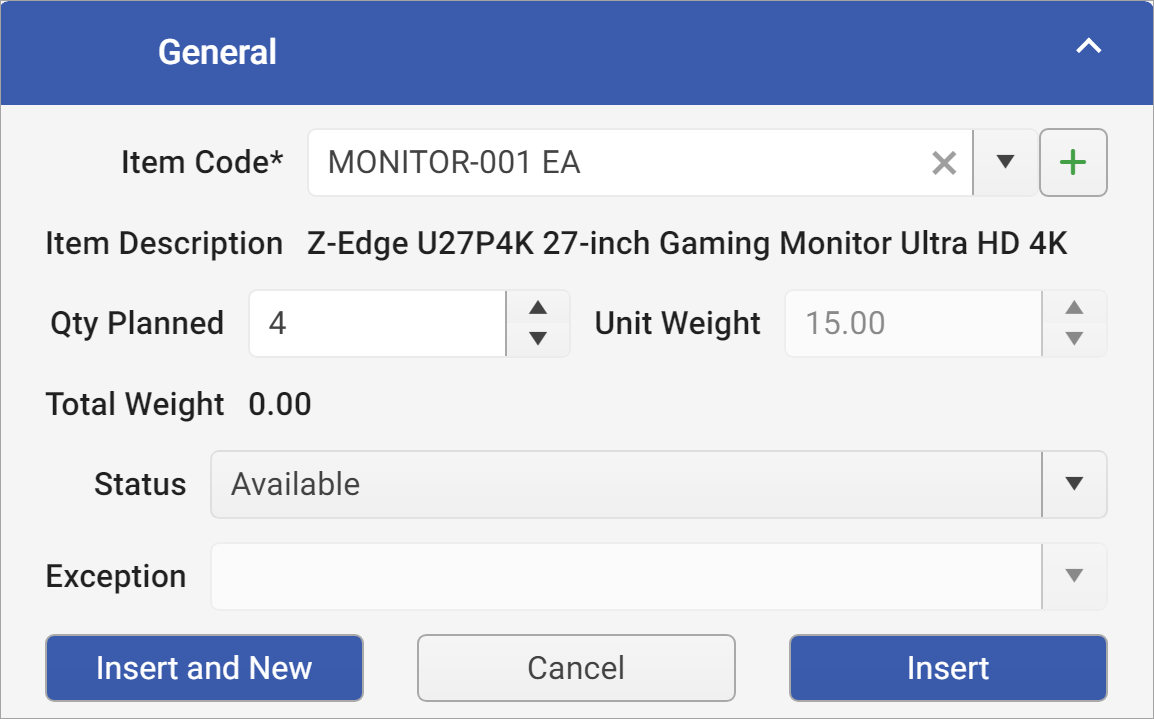Collapse the General section using the chevron
The height and width of the screenshot is (719, 1154).
1089,45
